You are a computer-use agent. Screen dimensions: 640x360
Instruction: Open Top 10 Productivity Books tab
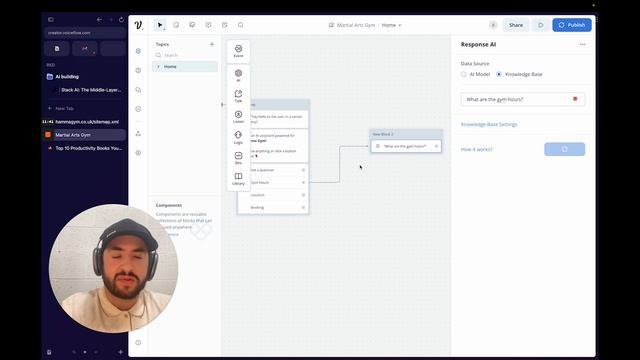84,148
